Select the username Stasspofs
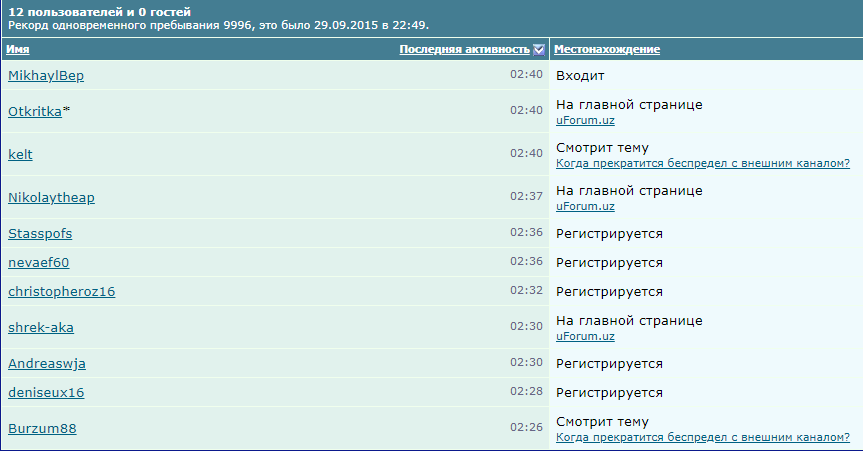Image resolution: width=863 pixels, height=453 pixels. coord(40,233)
